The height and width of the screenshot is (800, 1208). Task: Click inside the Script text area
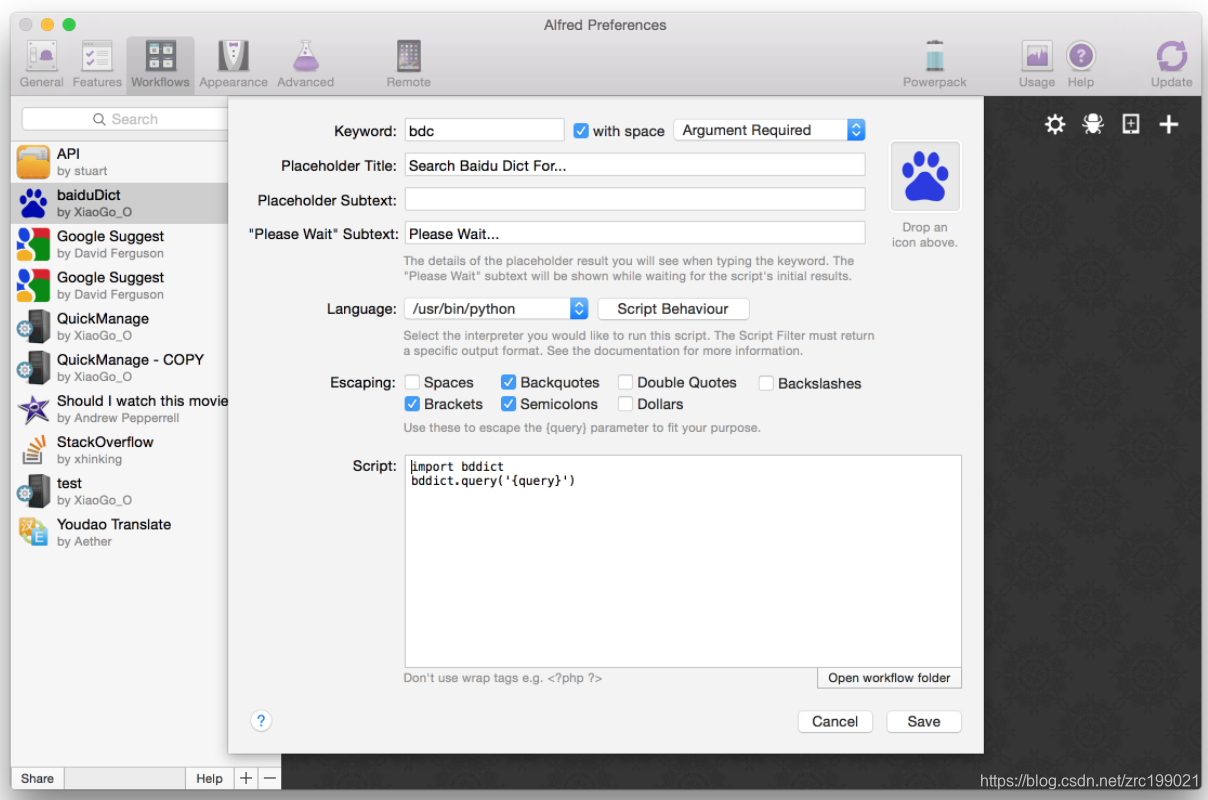click(683, 561)
